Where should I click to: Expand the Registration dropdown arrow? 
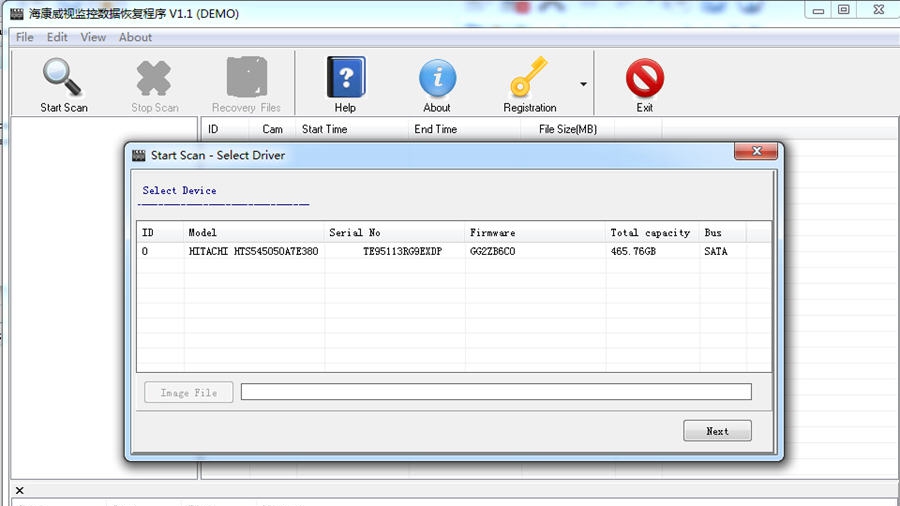[x=583, y=85]
